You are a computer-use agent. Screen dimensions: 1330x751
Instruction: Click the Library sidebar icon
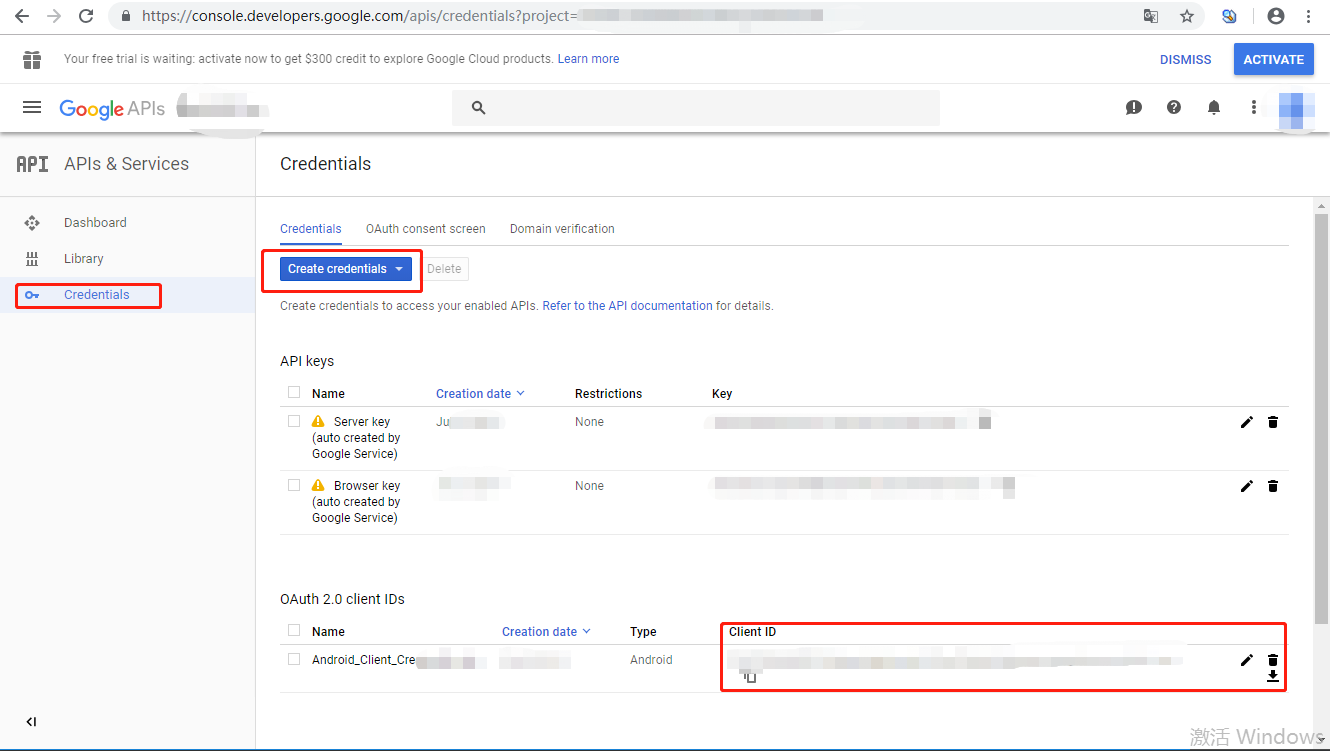click(32, 259)
